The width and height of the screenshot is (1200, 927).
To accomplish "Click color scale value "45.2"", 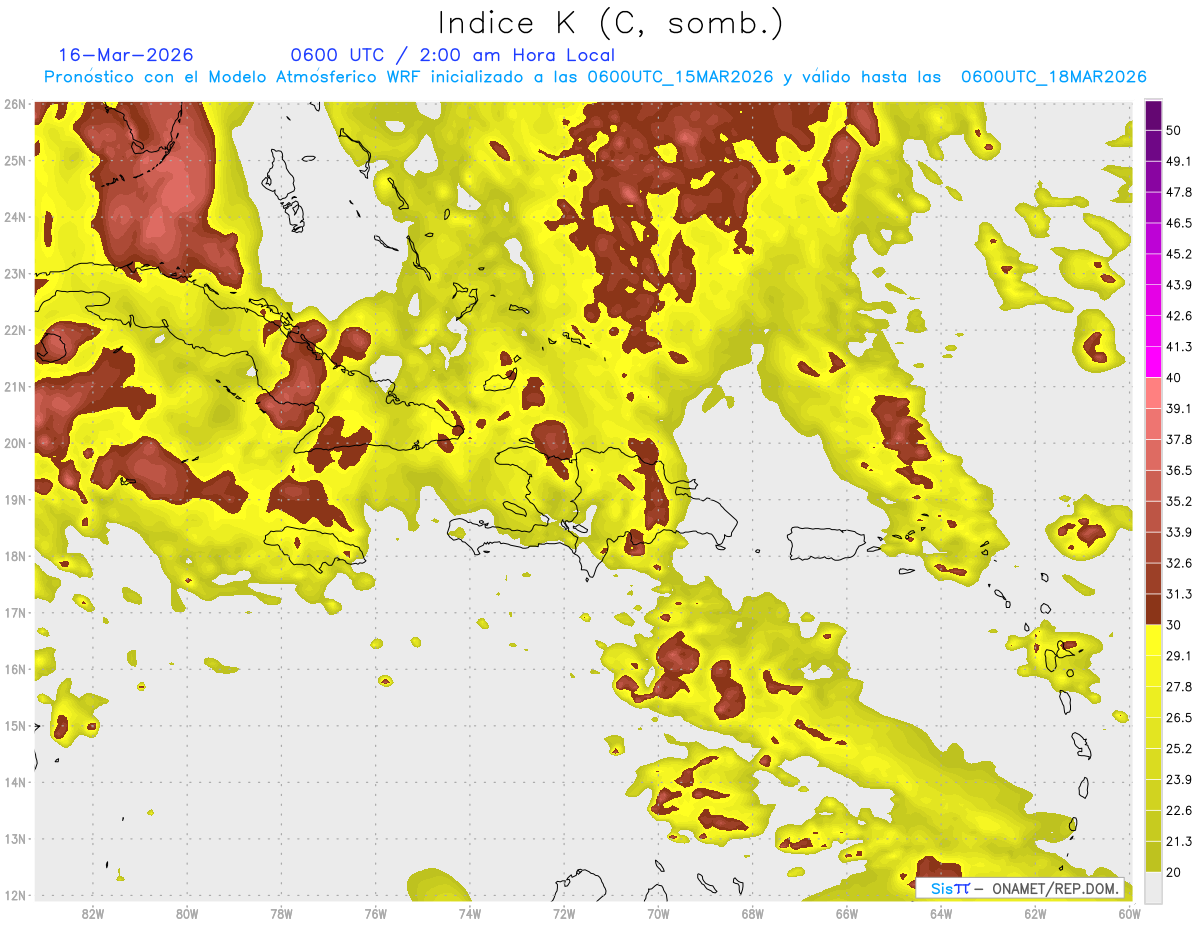I will click(1179, 254).
